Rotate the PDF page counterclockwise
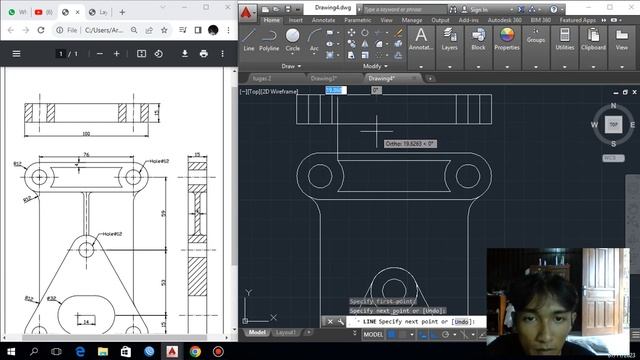 159,53
